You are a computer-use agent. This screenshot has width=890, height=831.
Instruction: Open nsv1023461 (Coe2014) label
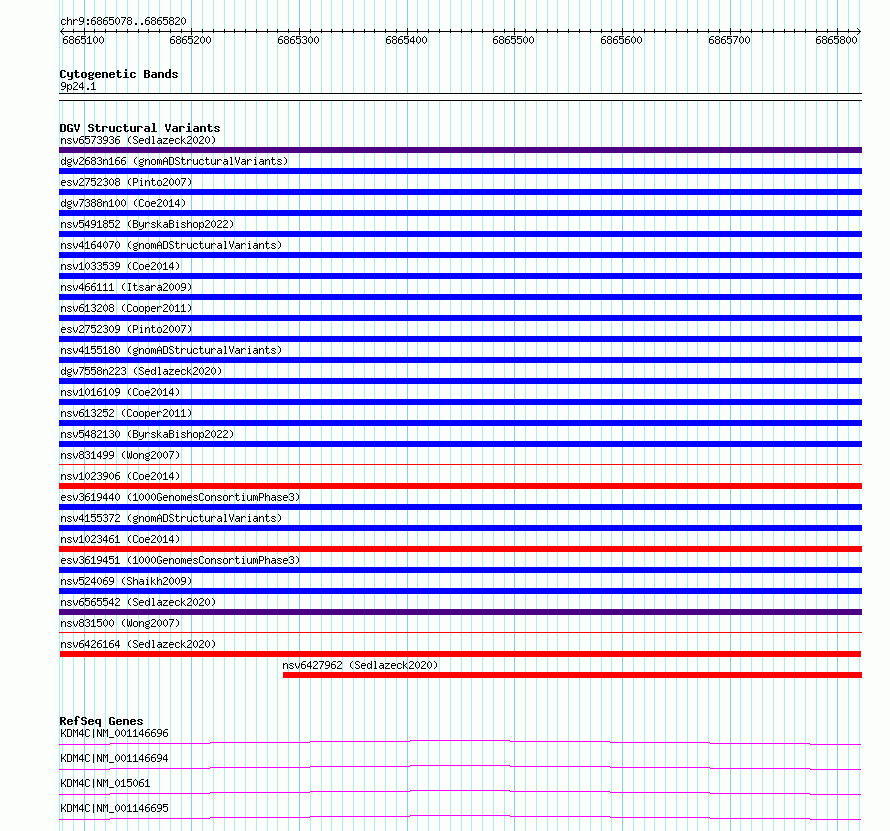[x=120, y=539]
